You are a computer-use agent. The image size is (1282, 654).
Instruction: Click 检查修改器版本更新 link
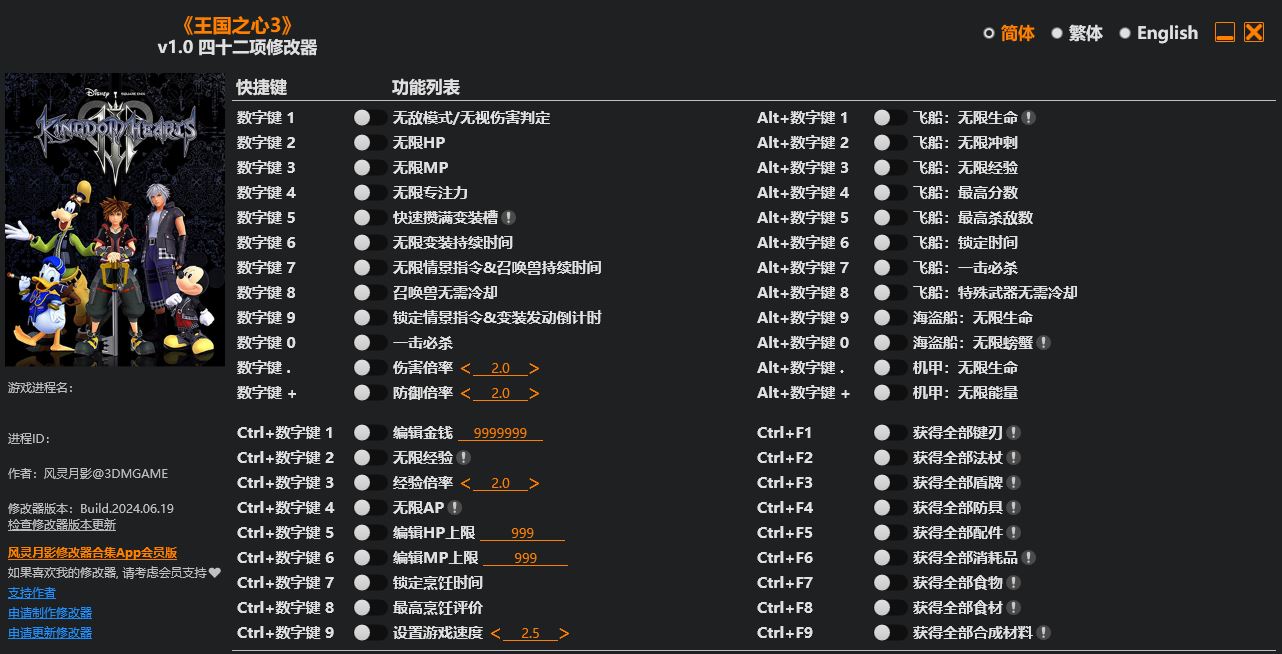(62, 525)
